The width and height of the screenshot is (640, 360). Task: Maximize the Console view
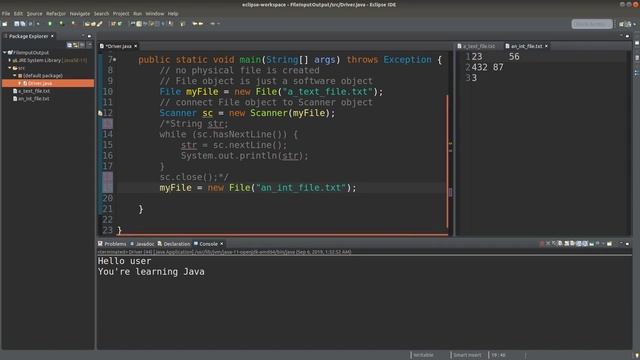tap(627, 244)
